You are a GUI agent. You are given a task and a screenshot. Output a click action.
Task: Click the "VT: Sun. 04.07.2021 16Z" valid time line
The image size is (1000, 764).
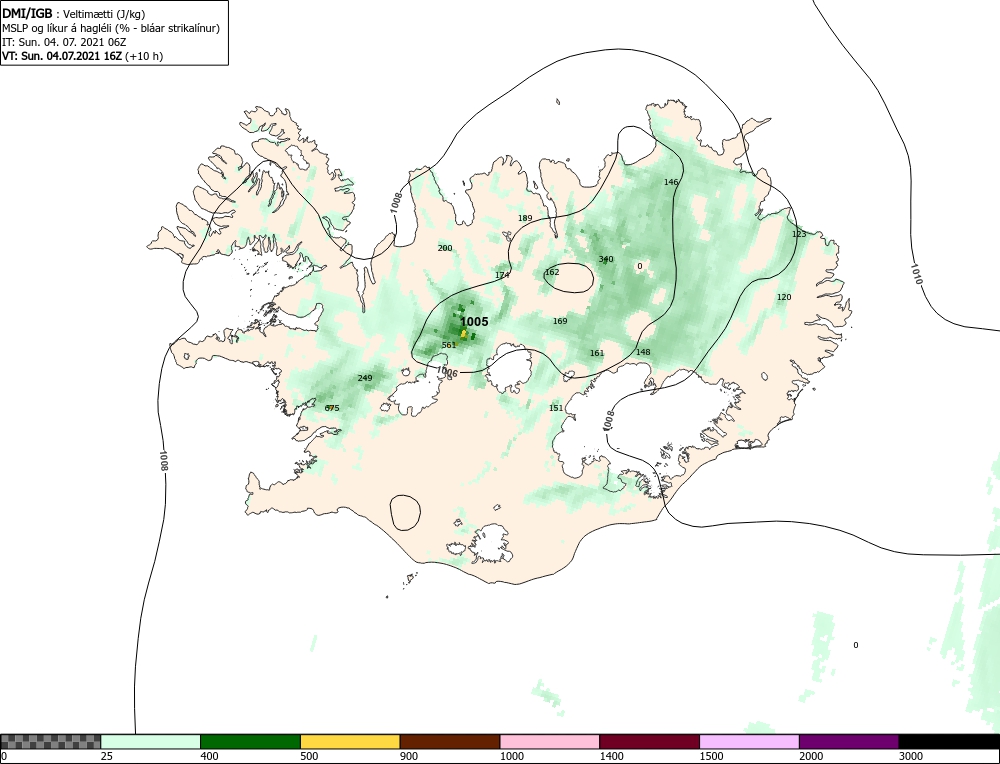point(82,56)
